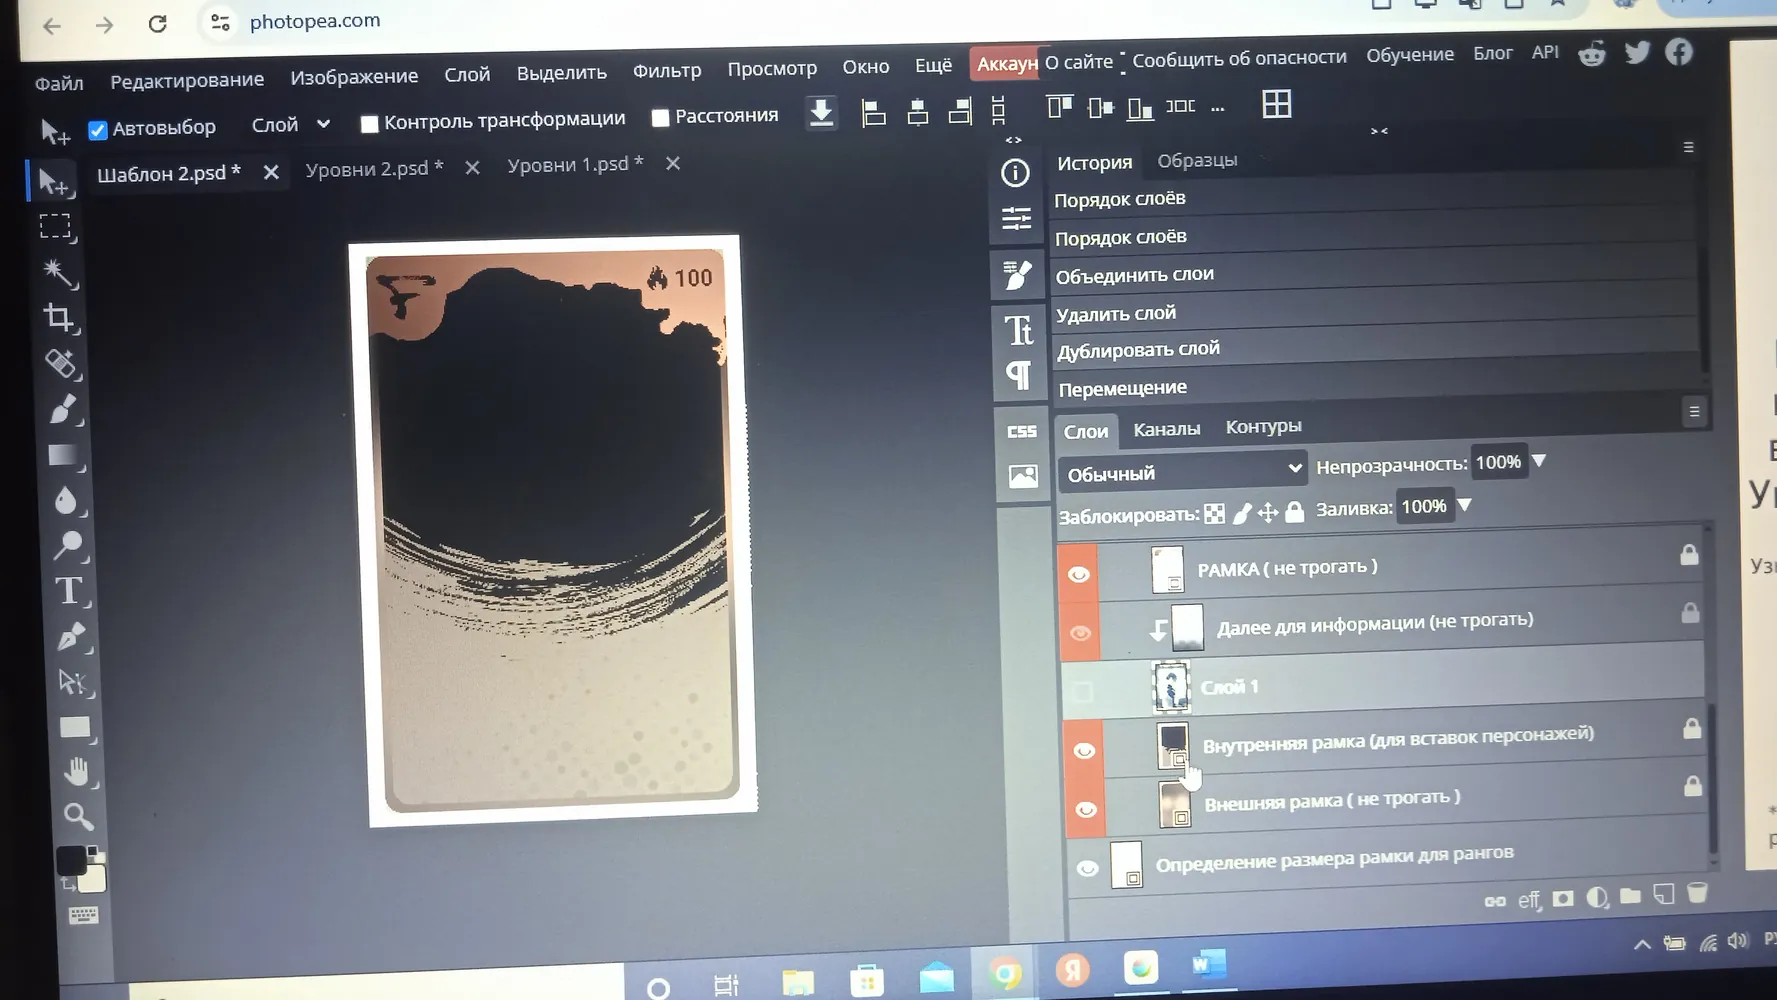Viewport: 1777px width, 1000px height.
Task: Expand more alignment options with the ellipsis
Action: 1217,107
